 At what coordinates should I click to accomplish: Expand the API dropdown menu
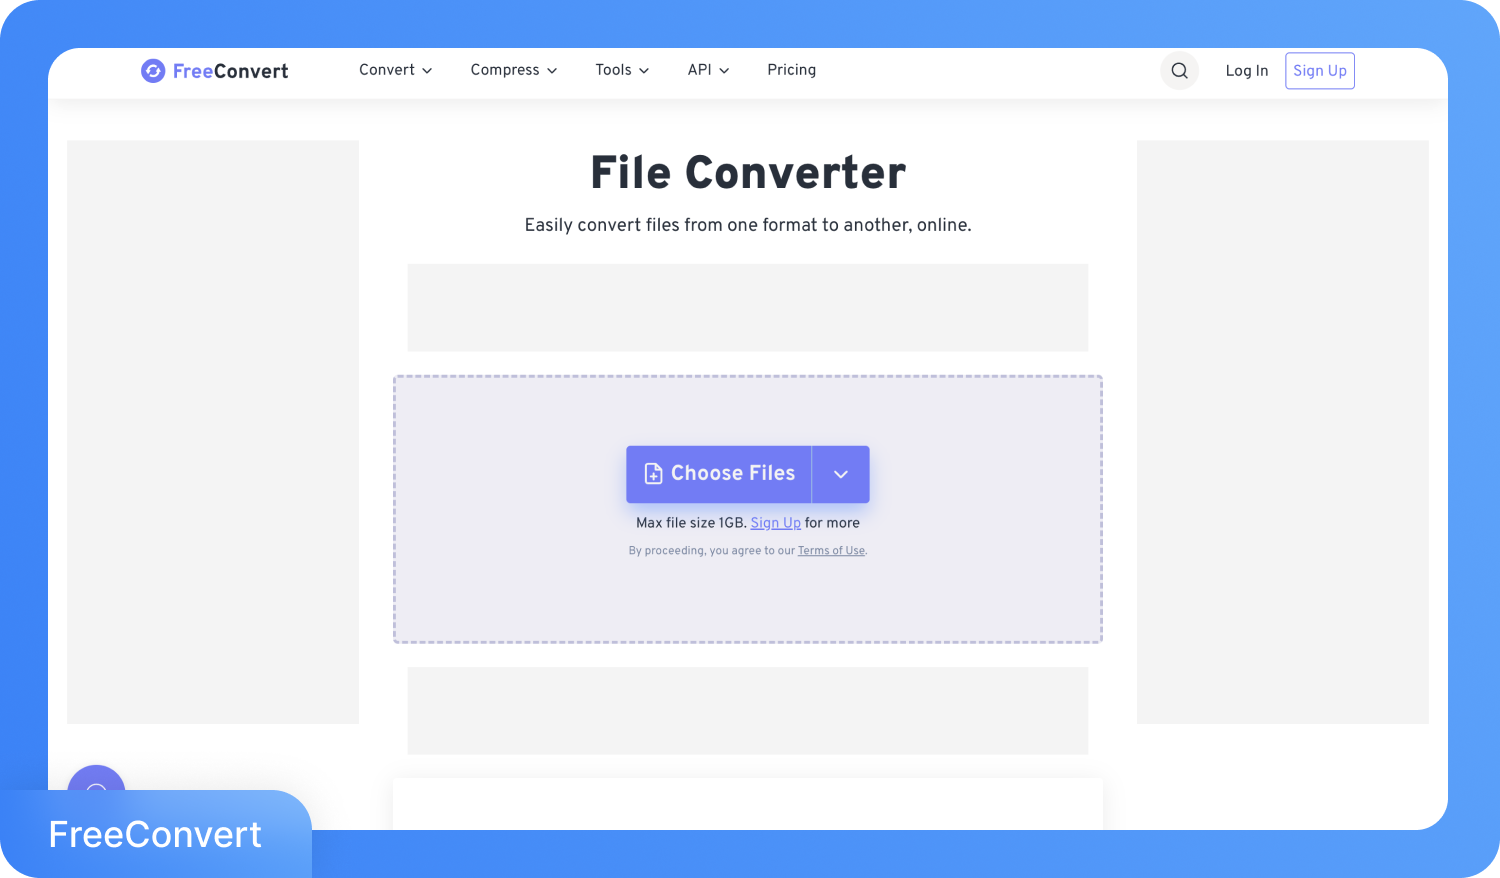(x=708, y=70)
